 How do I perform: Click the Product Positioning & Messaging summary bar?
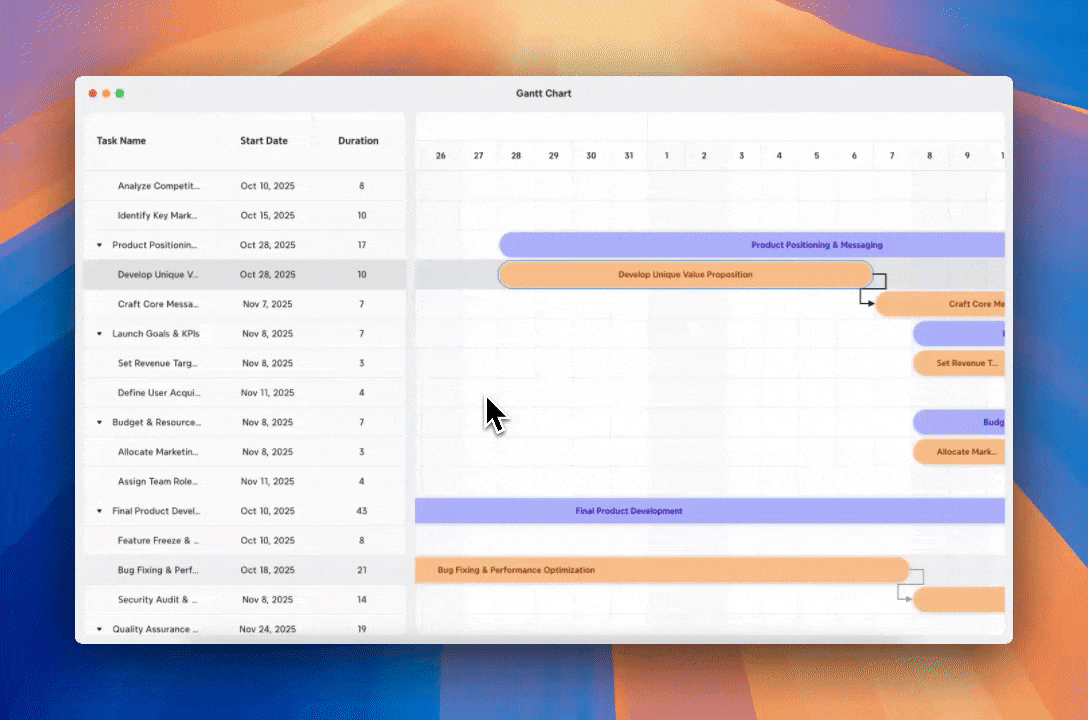pos(752,245)
